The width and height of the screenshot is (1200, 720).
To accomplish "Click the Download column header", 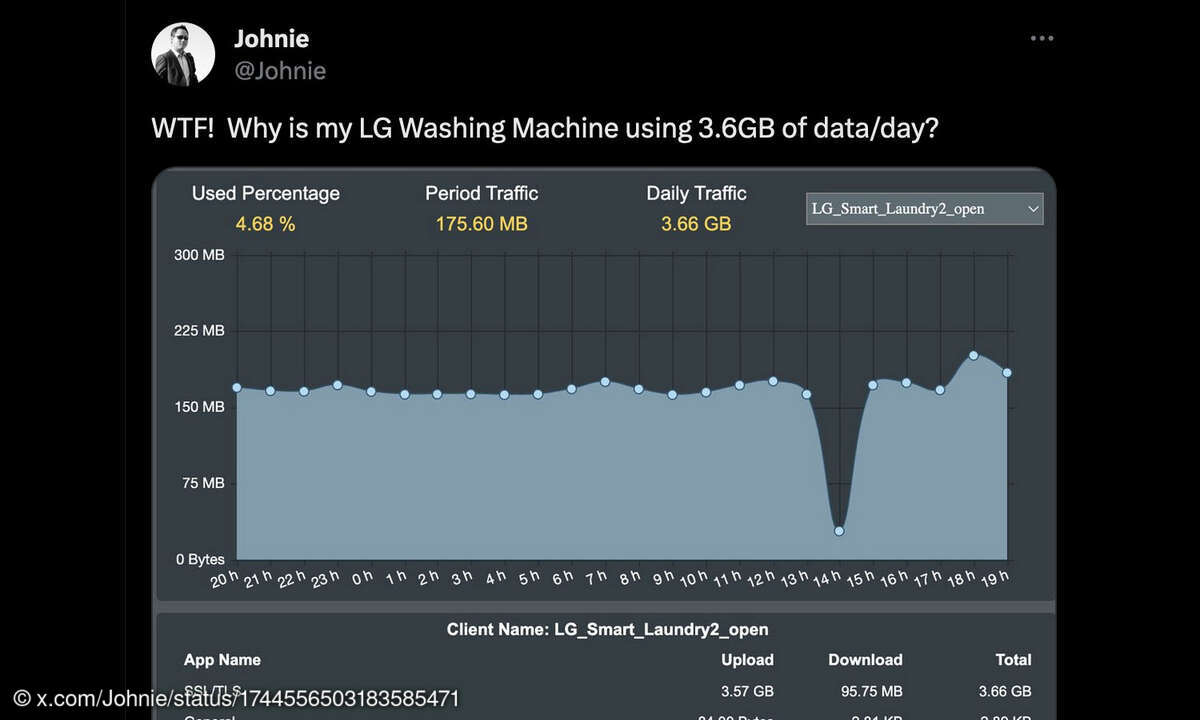I will tap(866, 660).
